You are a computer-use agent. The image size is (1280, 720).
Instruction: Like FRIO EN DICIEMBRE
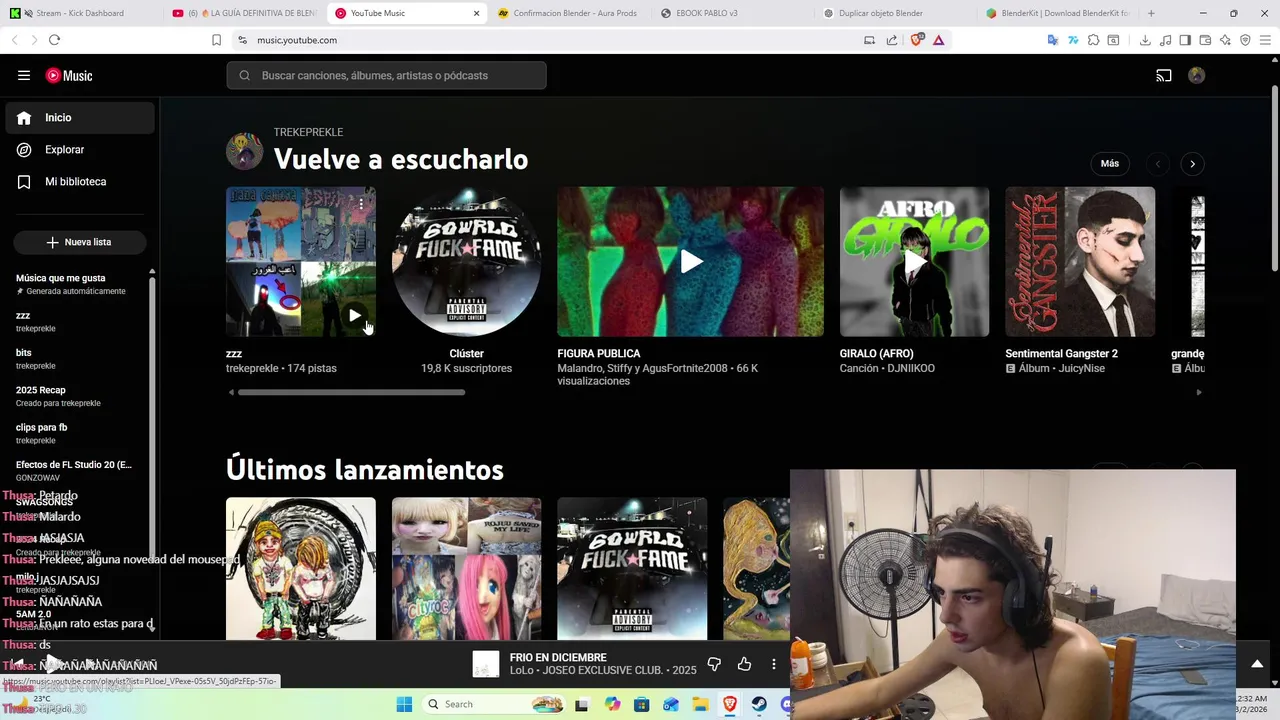tap(744, 664)
